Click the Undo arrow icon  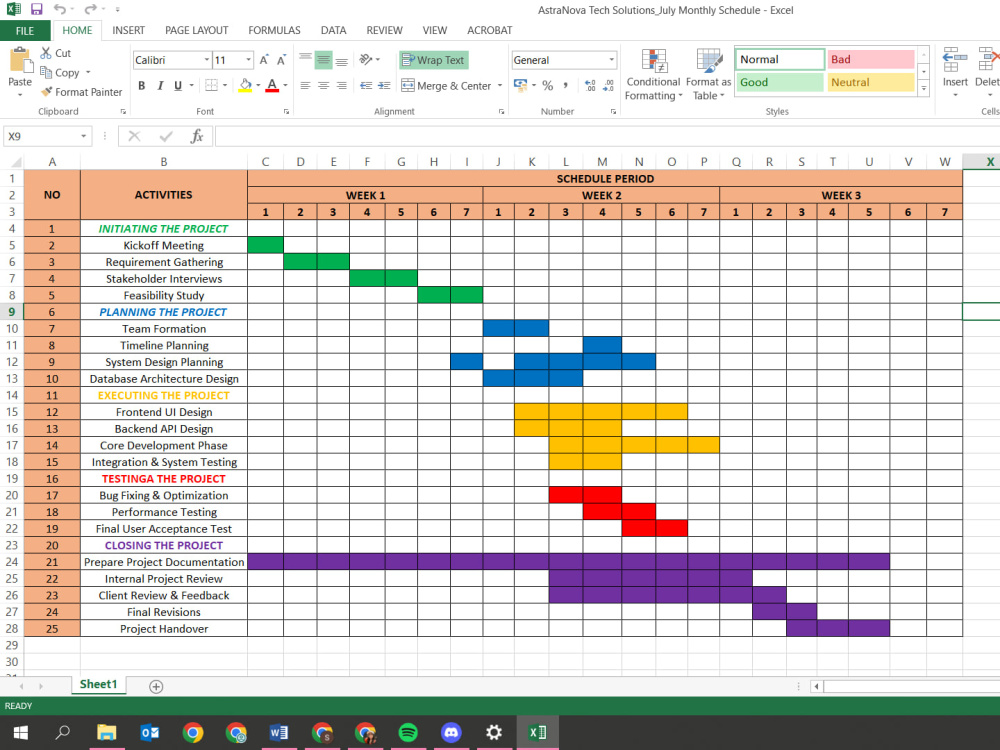pos(59,10)
